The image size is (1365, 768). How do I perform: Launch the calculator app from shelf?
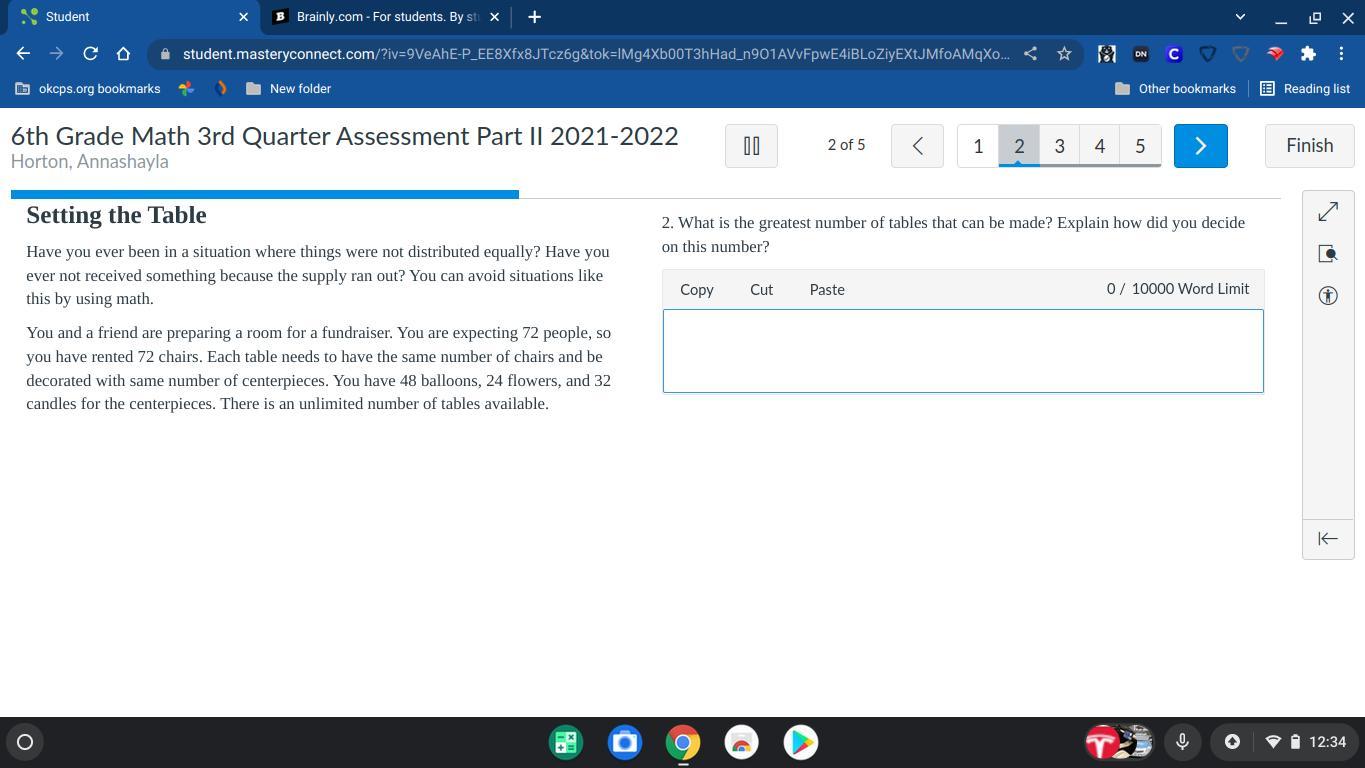[566, 742]
